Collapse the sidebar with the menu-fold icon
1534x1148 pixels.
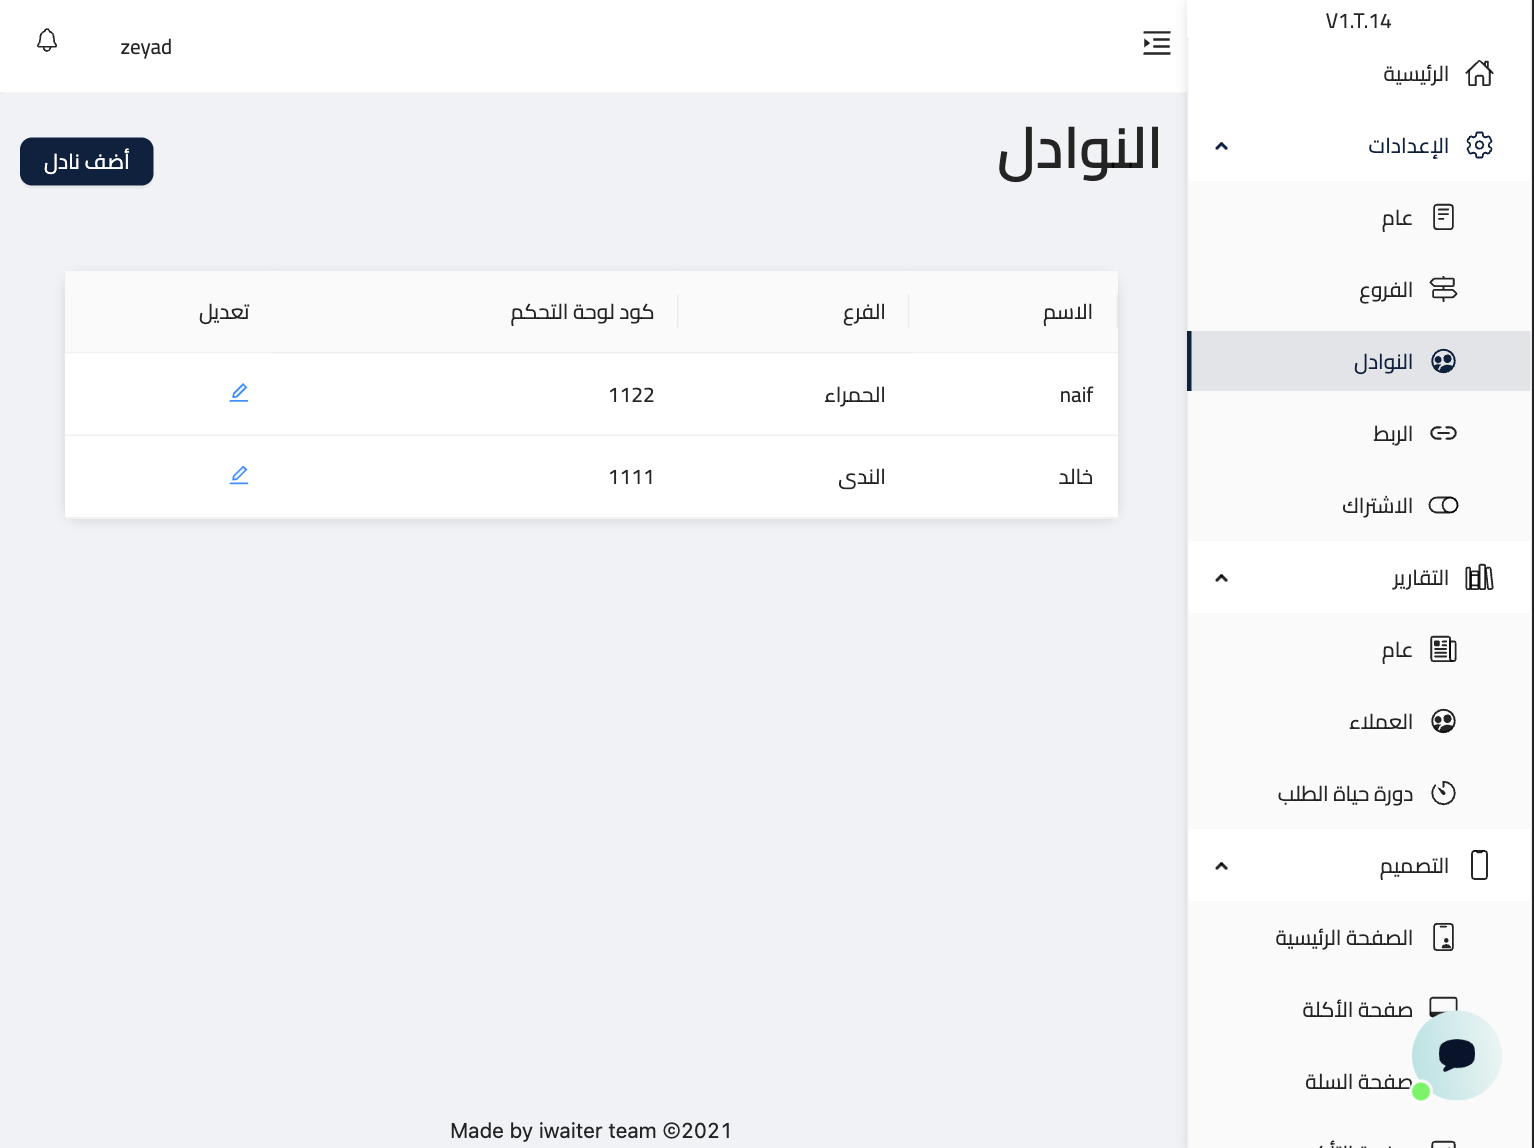pyautogui.click(x=1156, y=43)
